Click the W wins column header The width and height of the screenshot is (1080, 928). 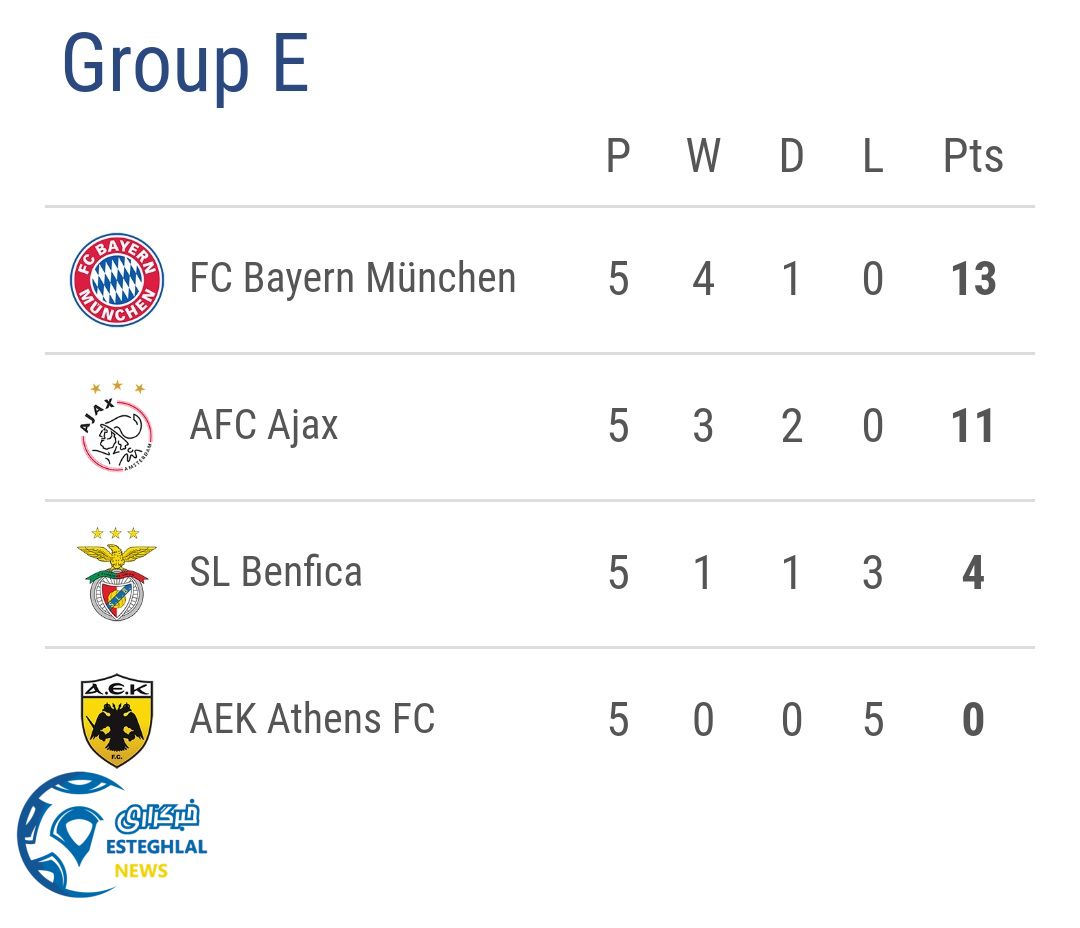point(703,157)
